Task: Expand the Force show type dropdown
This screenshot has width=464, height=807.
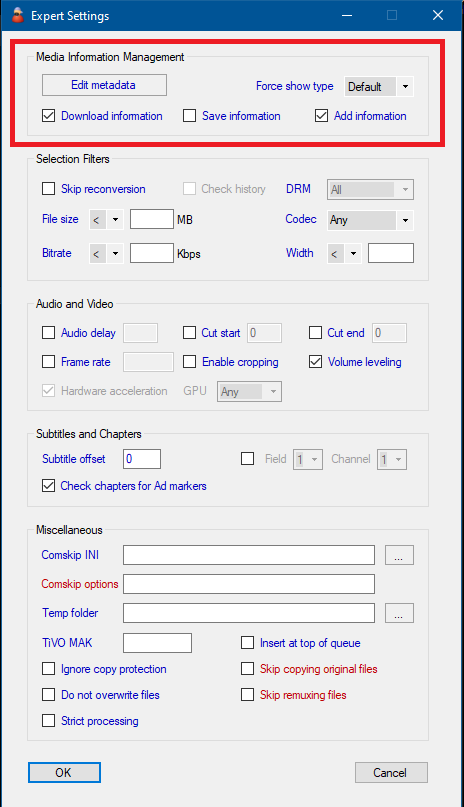Action: (379, 86)
